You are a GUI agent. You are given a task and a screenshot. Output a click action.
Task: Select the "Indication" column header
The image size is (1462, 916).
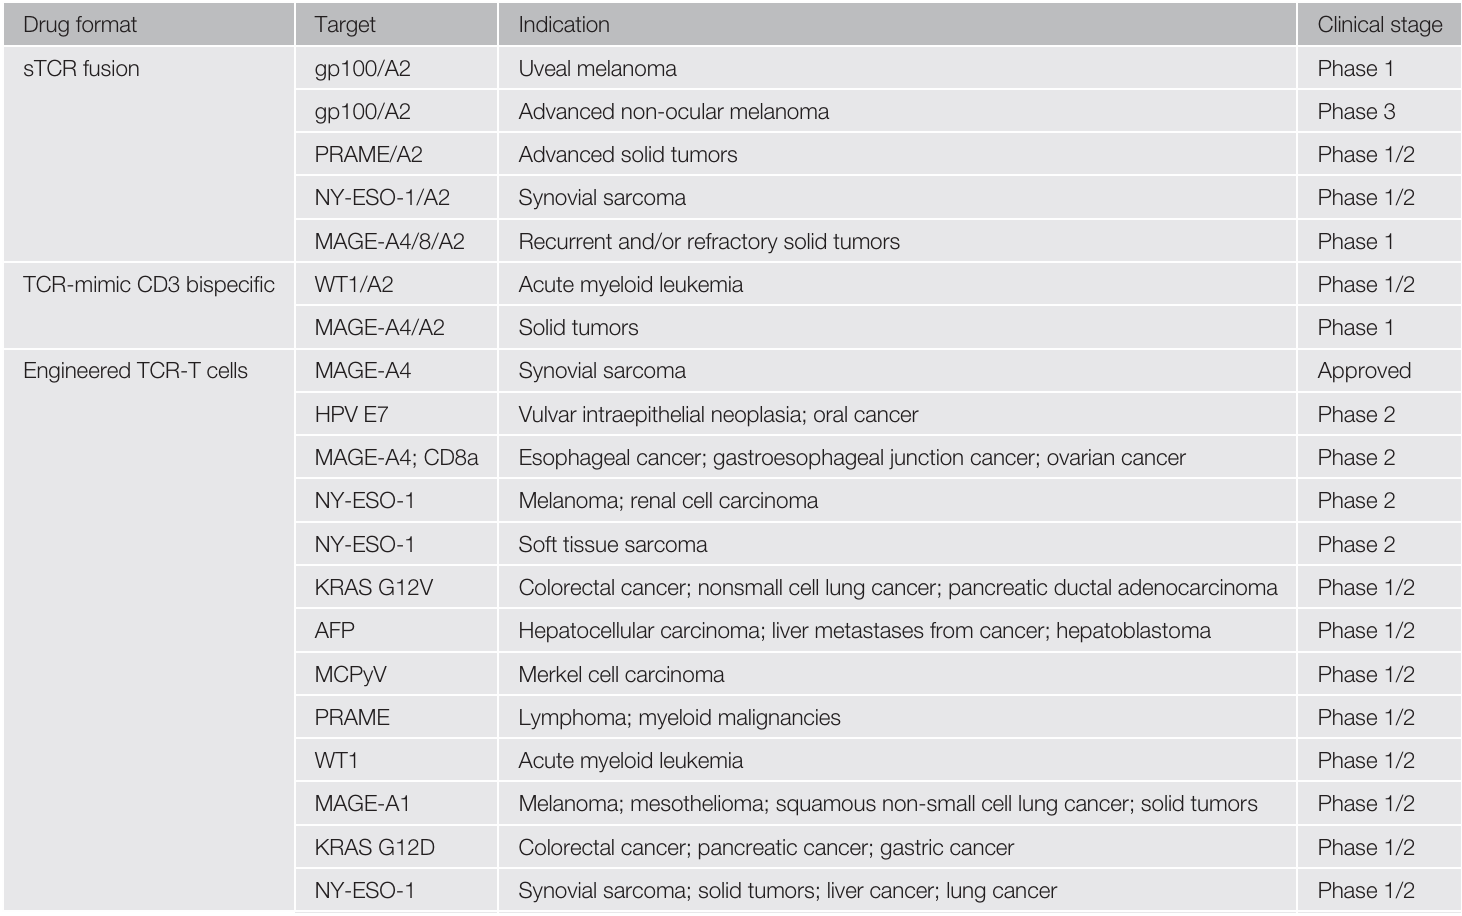(563, 25)
